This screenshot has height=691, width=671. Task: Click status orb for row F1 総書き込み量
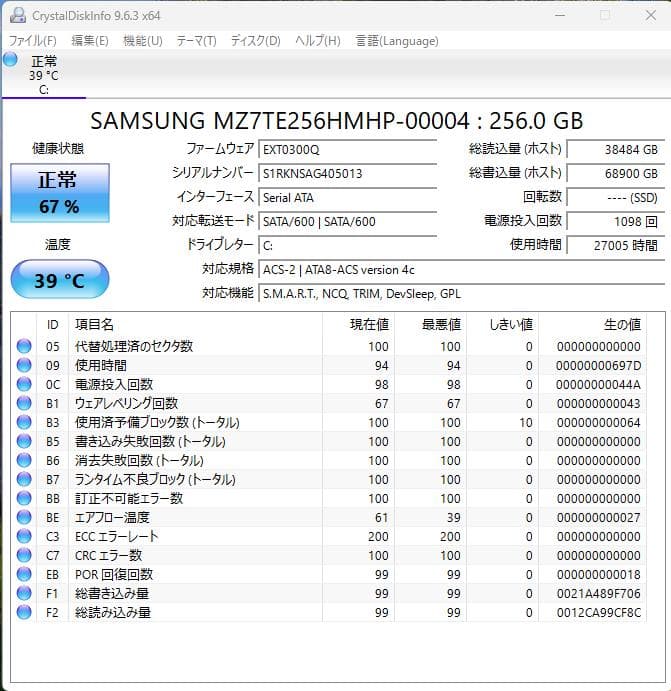coord(24,593)
